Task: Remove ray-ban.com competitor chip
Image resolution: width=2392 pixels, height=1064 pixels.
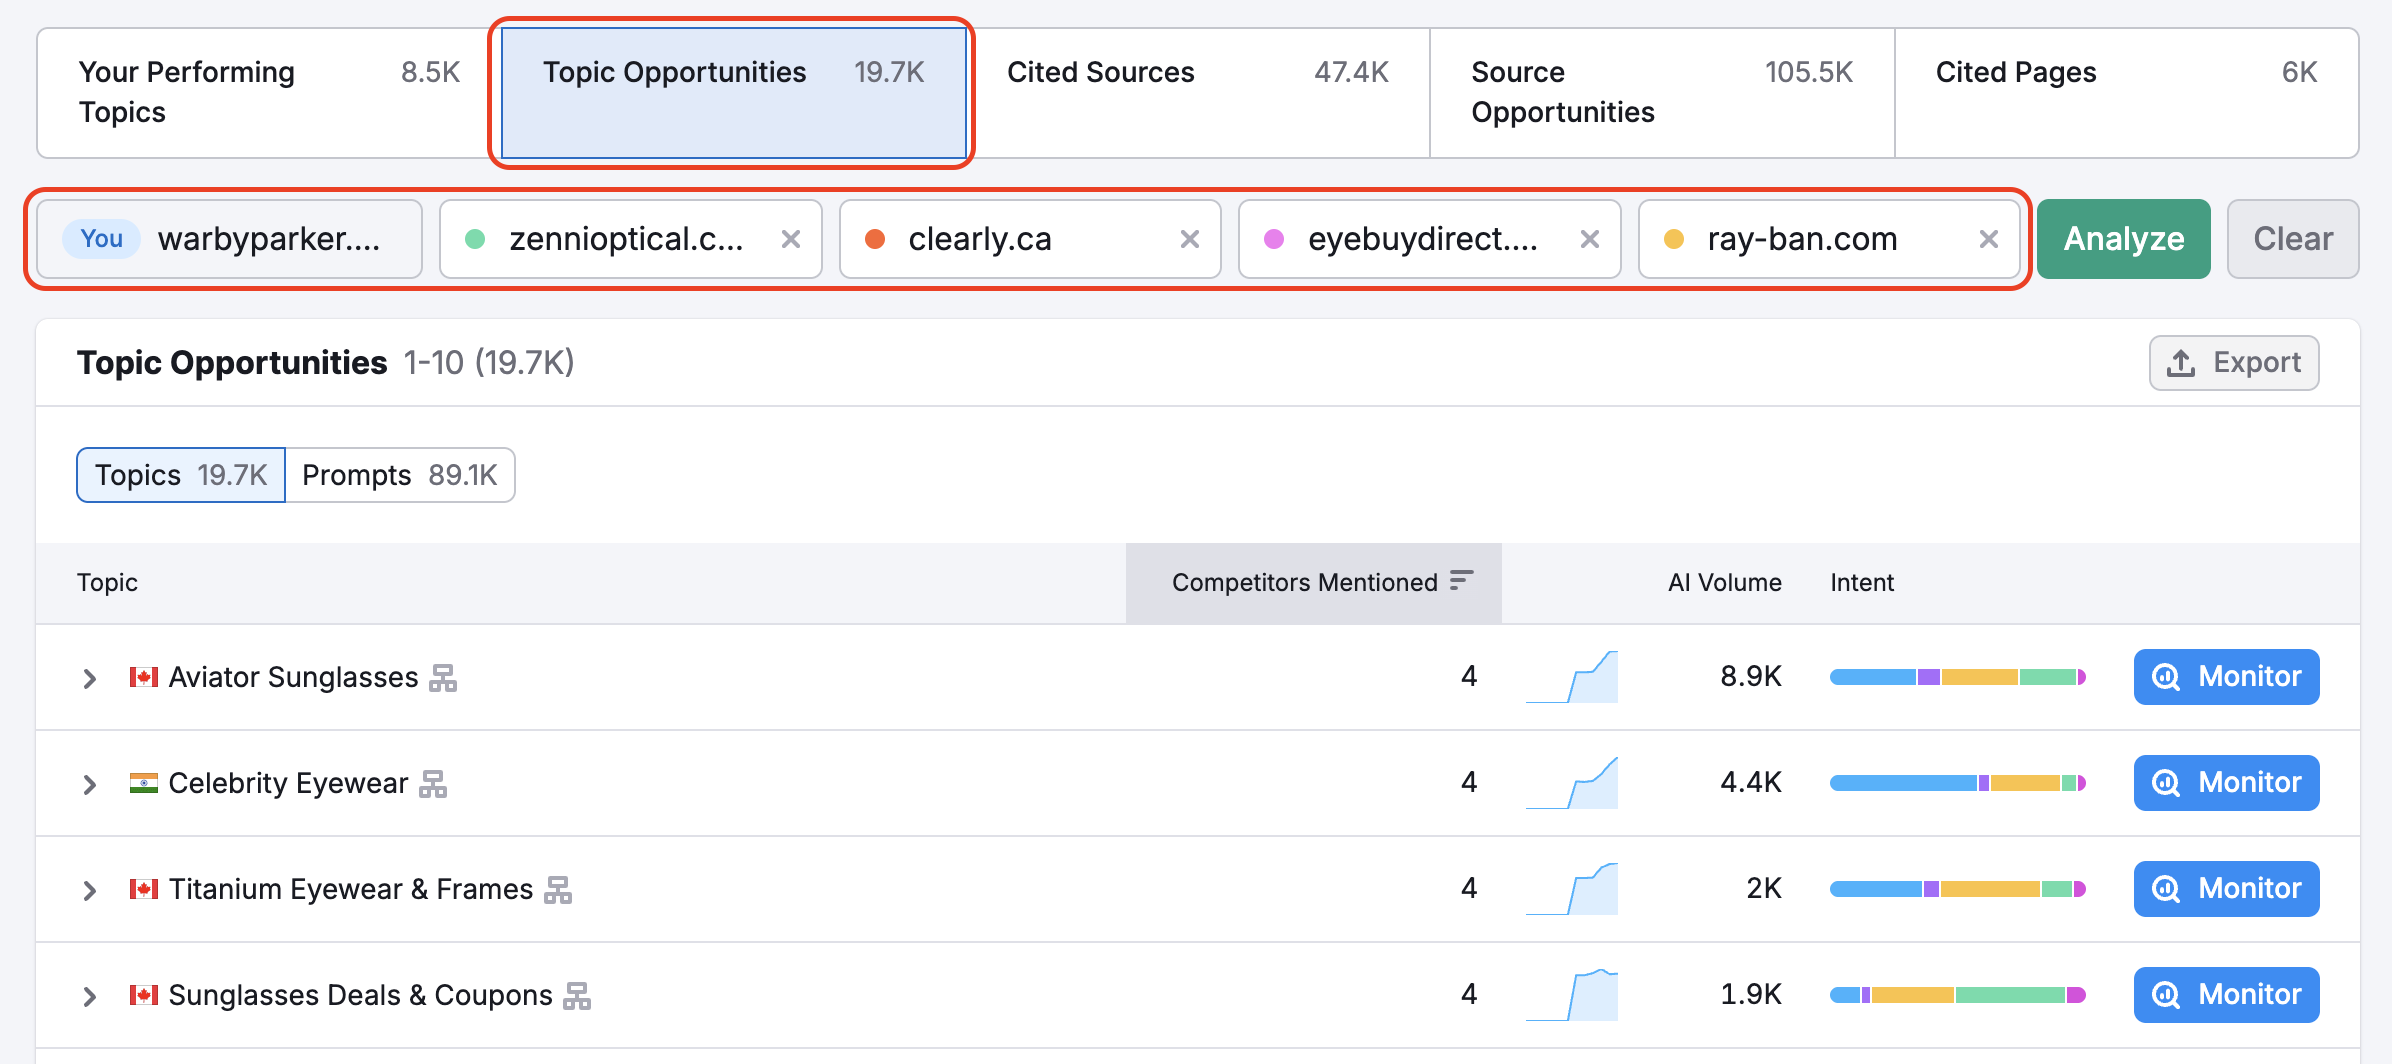Action: (1988, 239)
